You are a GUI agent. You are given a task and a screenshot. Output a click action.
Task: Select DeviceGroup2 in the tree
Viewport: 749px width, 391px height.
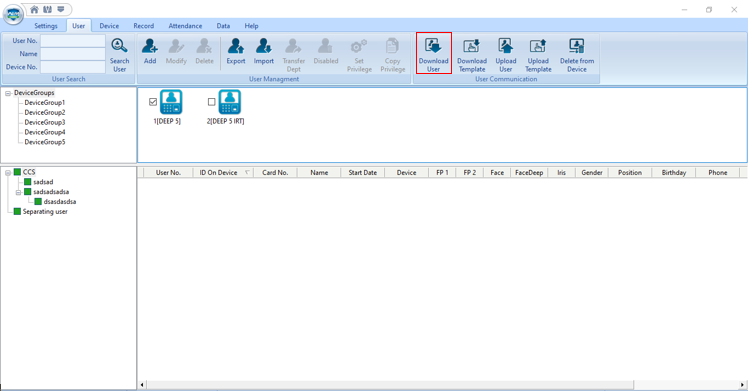(45, 113)
